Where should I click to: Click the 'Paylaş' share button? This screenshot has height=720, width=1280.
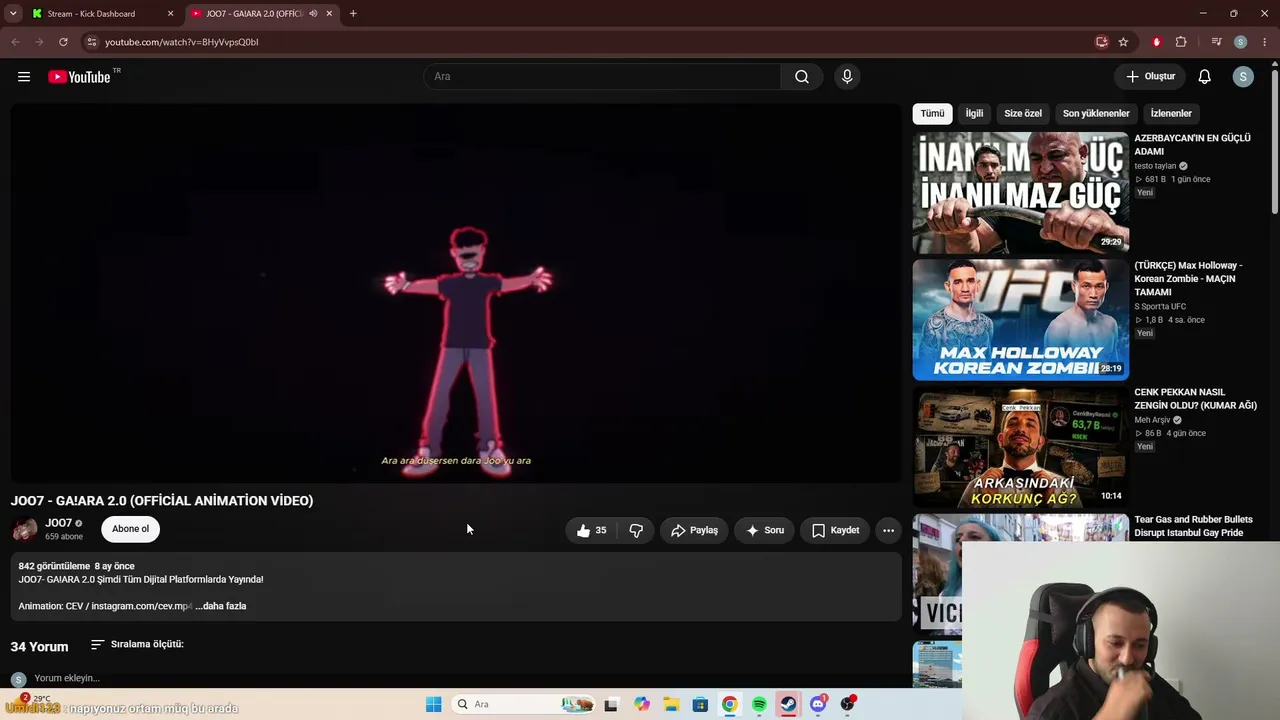[694, 530]
